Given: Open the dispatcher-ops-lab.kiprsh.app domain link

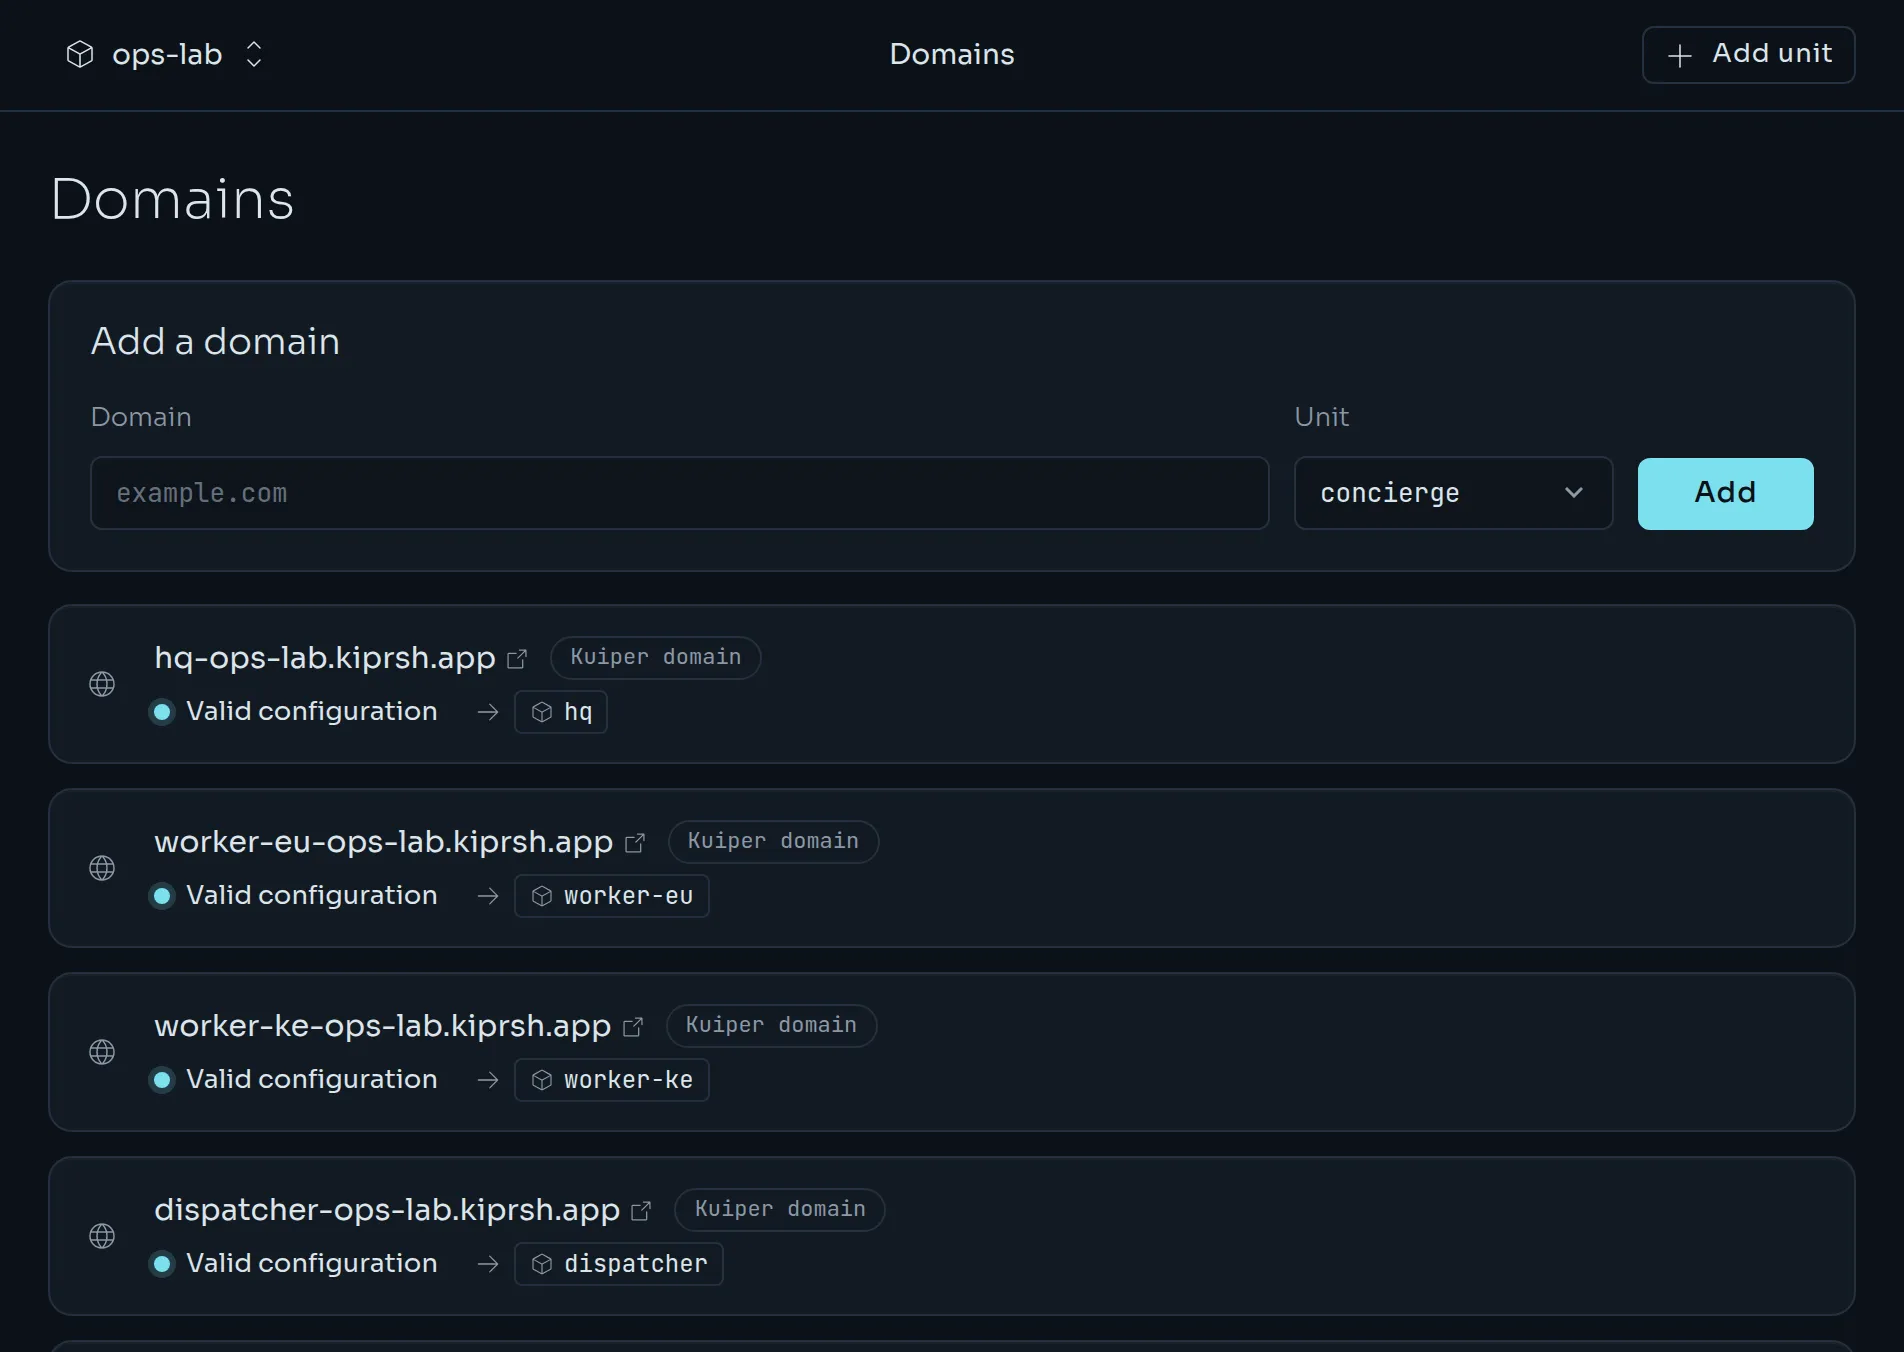Looking at the screenshot, I should [x=387, y=1209].
